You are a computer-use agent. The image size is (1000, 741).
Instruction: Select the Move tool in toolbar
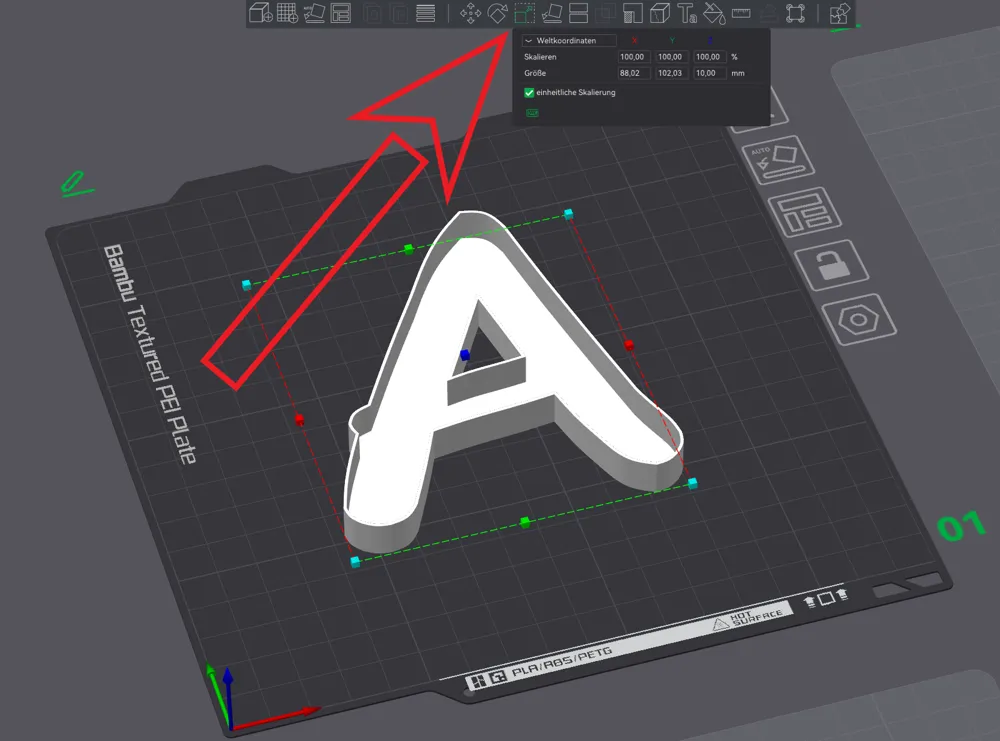click(470, 13)
